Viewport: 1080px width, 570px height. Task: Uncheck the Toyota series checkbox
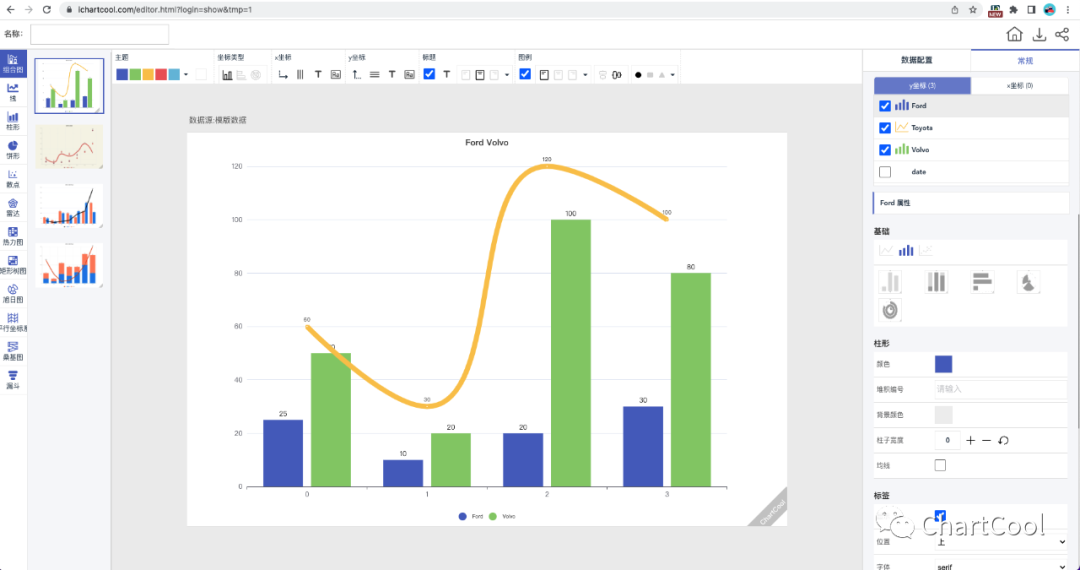(x=885, y=128)
